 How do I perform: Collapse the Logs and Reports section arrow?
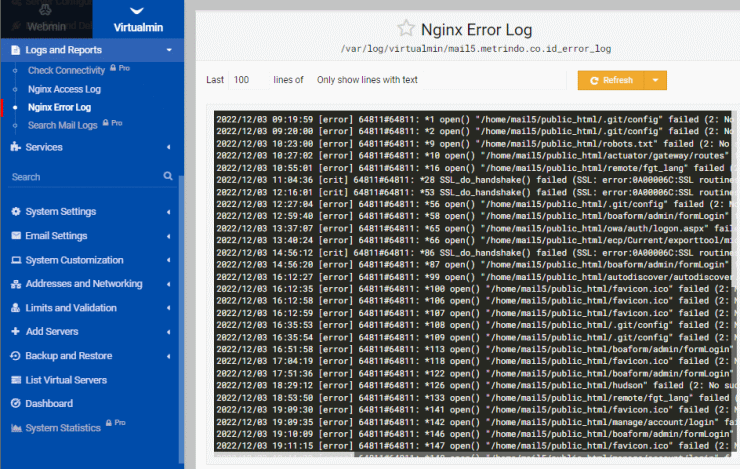click(x=169, y=50)
